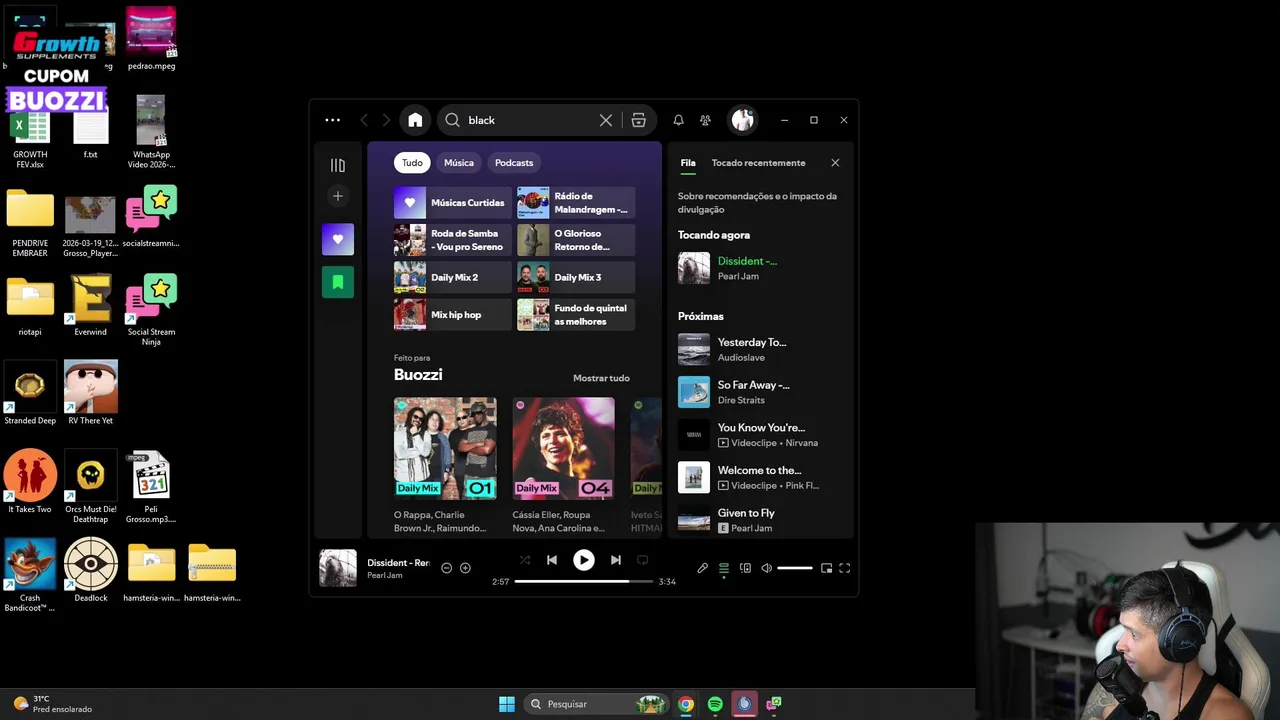Open the Daily Mix 04 cover card
Screen dimensions: 1280x720
point(564,448)
